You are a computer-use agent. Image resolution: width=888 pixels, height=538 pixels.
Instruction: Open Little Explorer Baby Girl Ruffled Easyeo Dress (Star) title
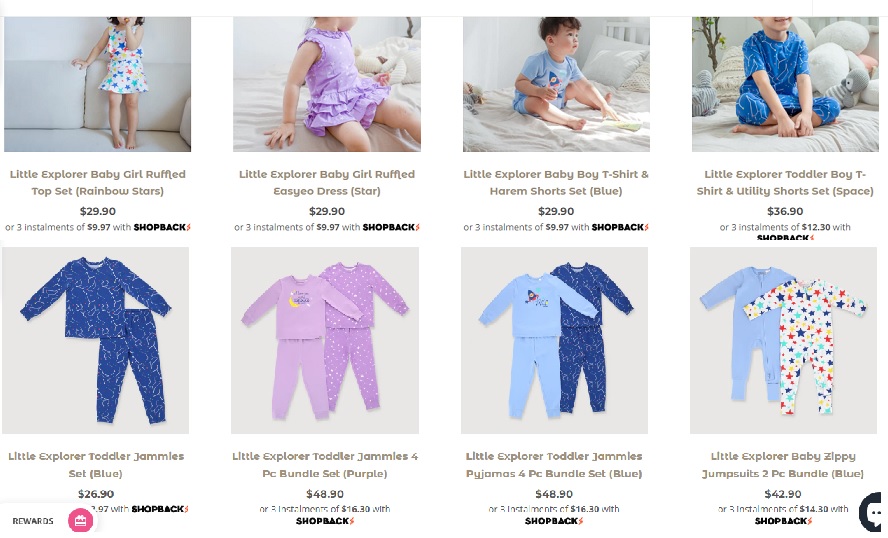327,182
